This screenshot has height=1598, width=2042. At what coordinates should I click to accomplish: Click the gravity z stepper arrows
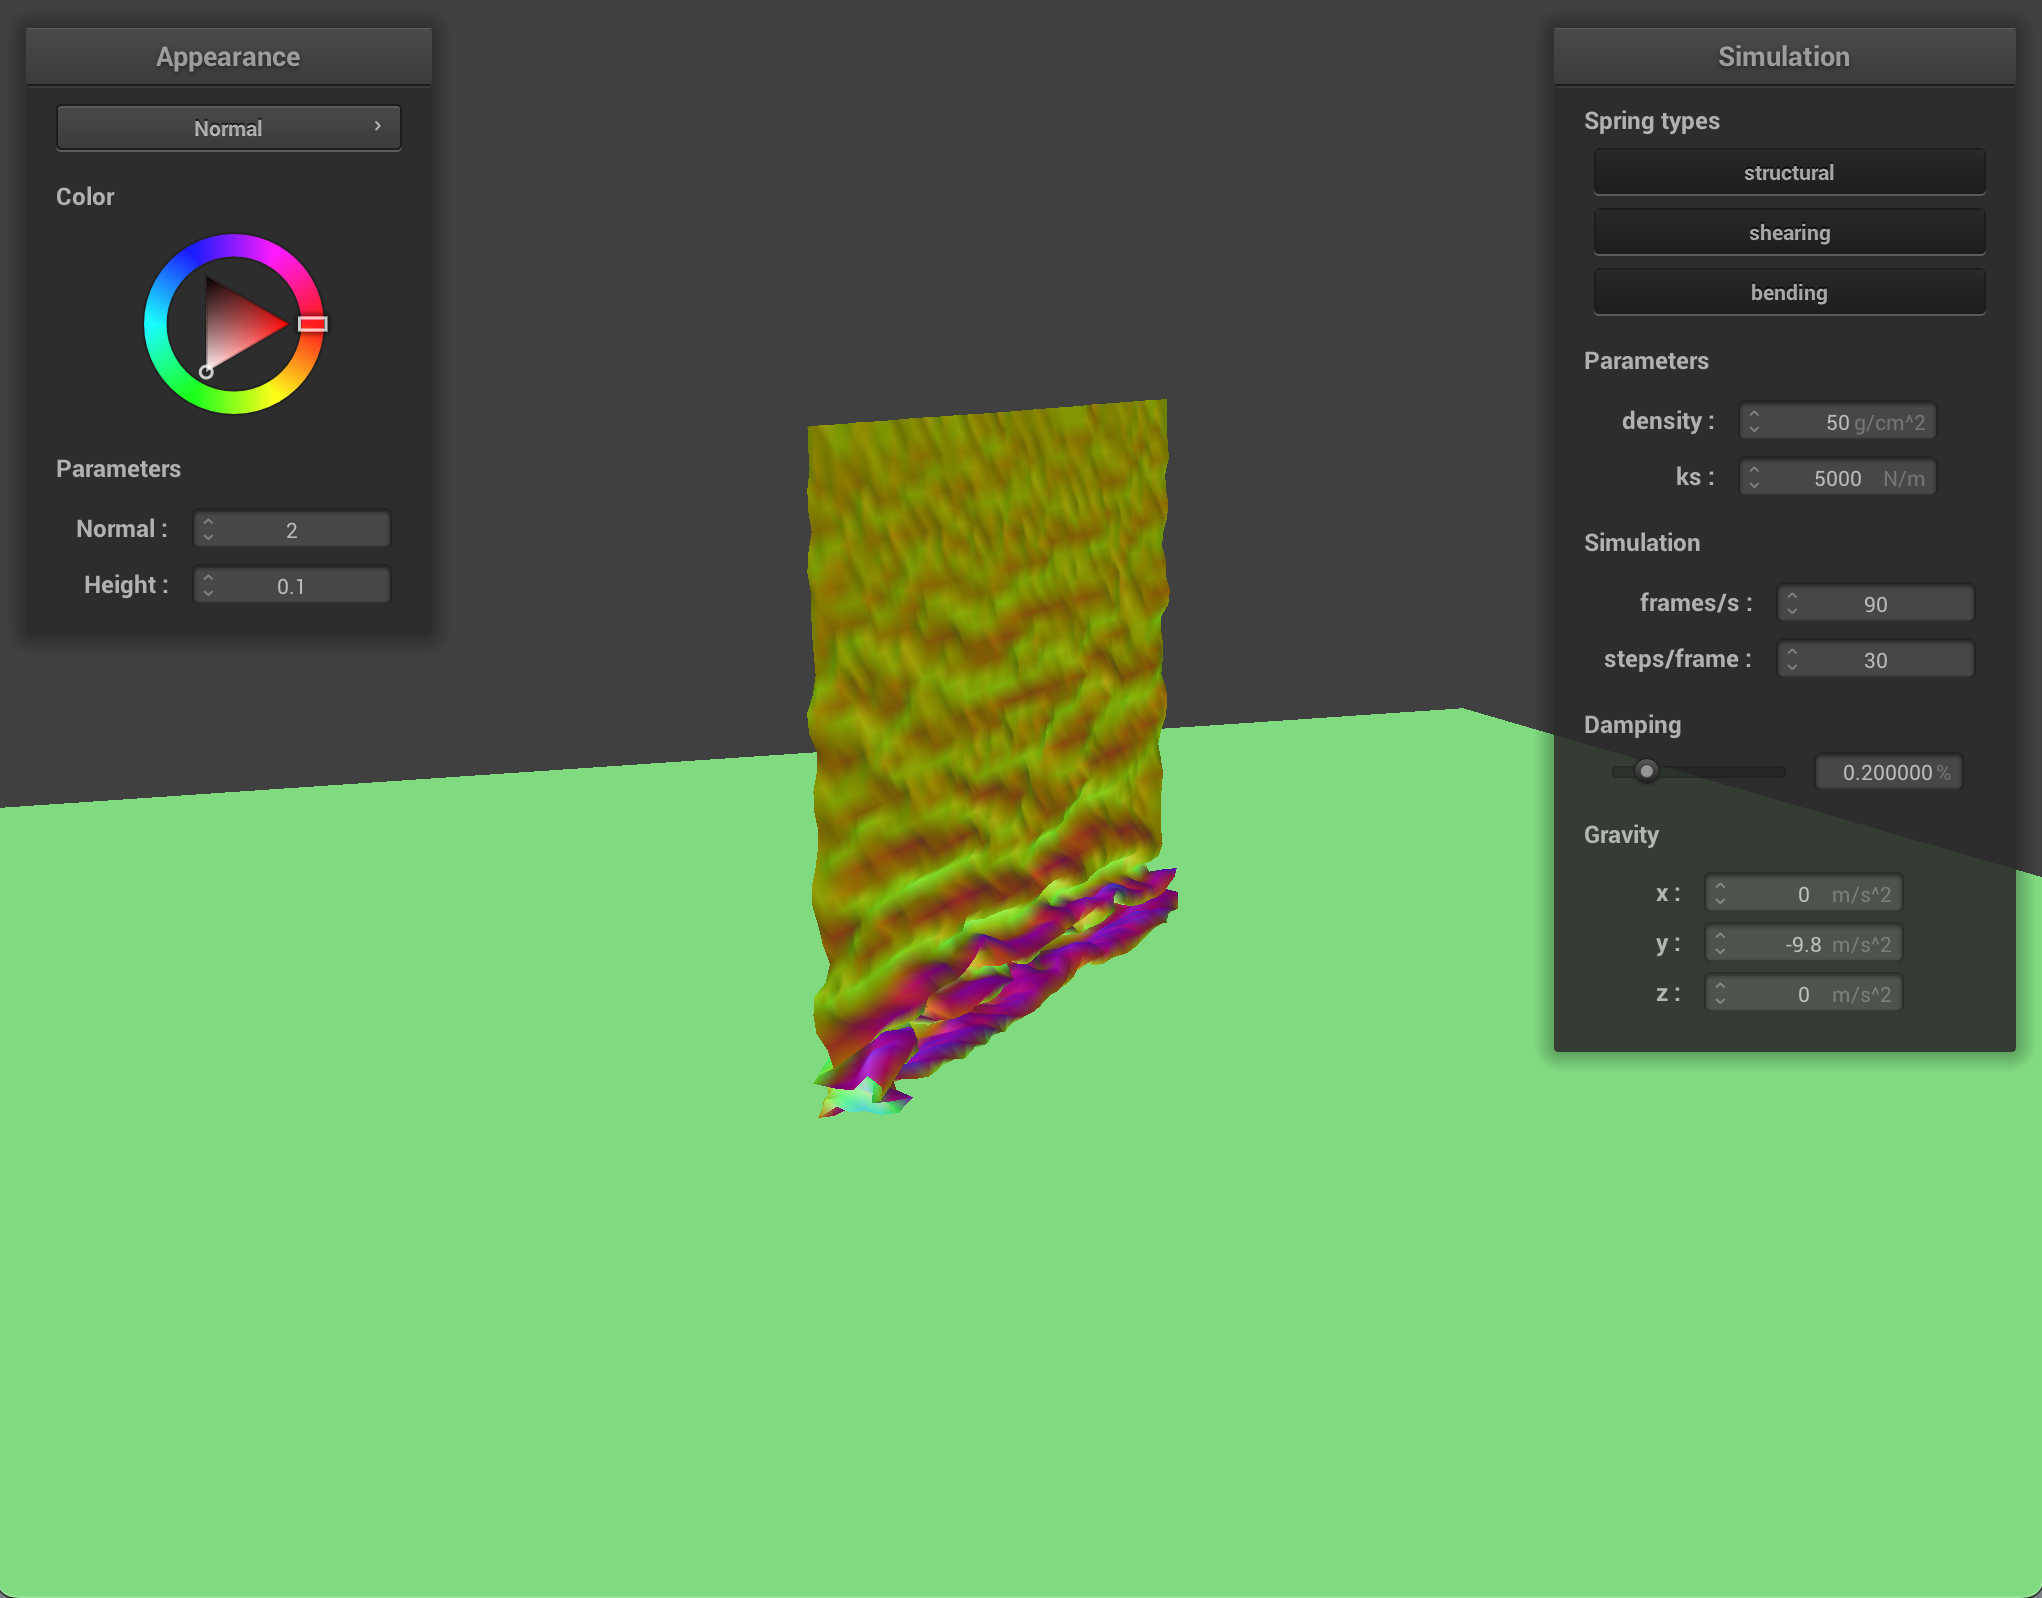pos(1720,993)
